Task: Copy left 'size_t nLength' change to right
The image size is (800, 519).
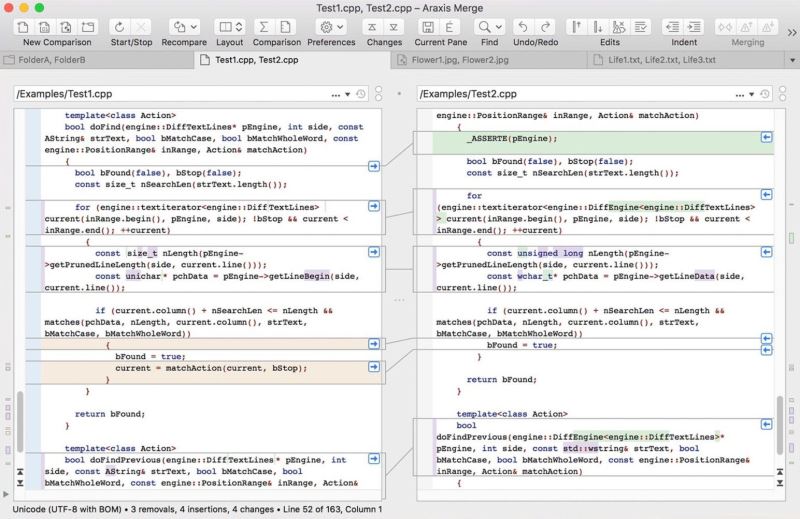Action: [x=374, y=252]
